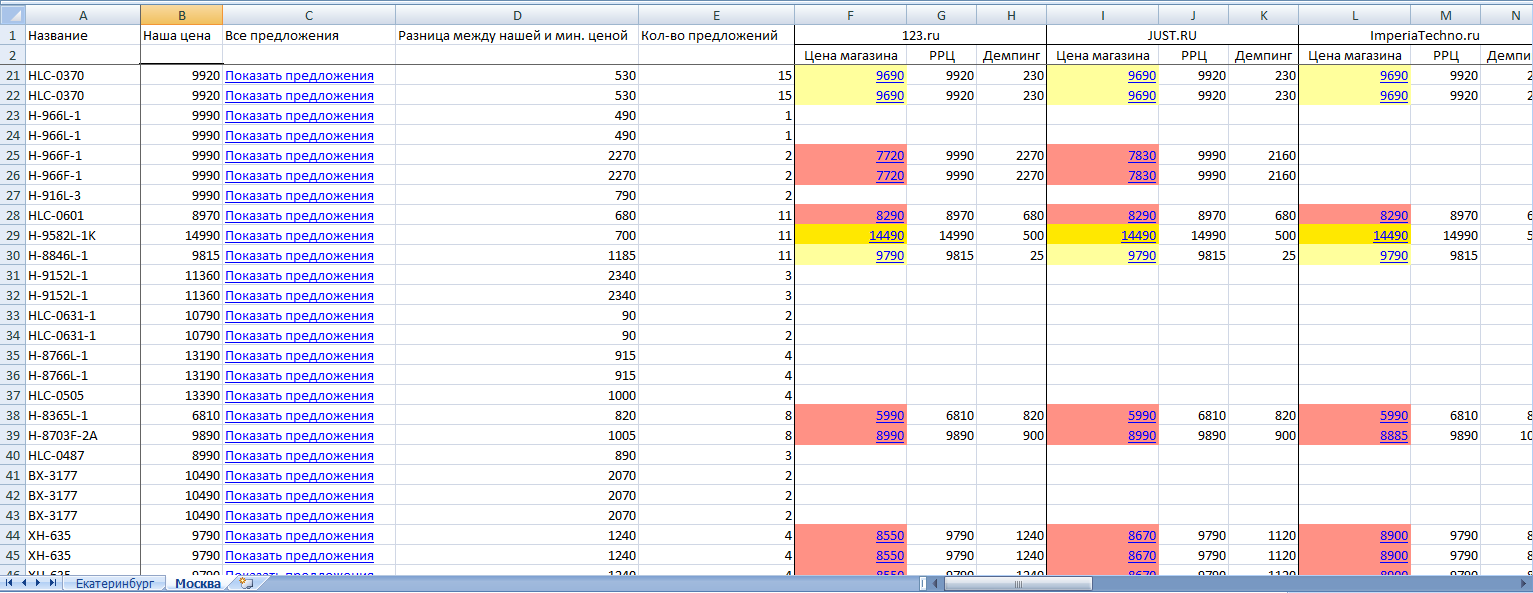This screenshot has width=1533, height=593.
Task: Open 123.ru price link 5990 in row 38
Action: click(x=889, y=416)
